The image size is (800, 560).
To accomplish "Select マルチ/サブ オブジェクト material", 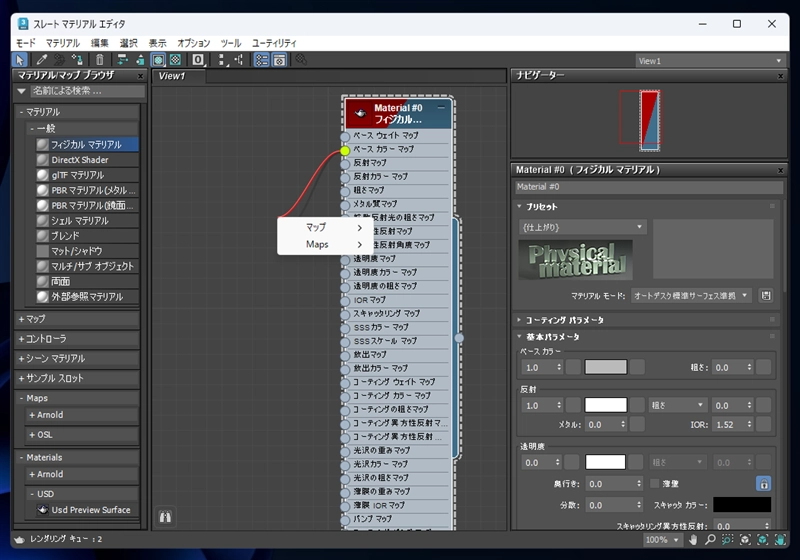I will [87, 266].
